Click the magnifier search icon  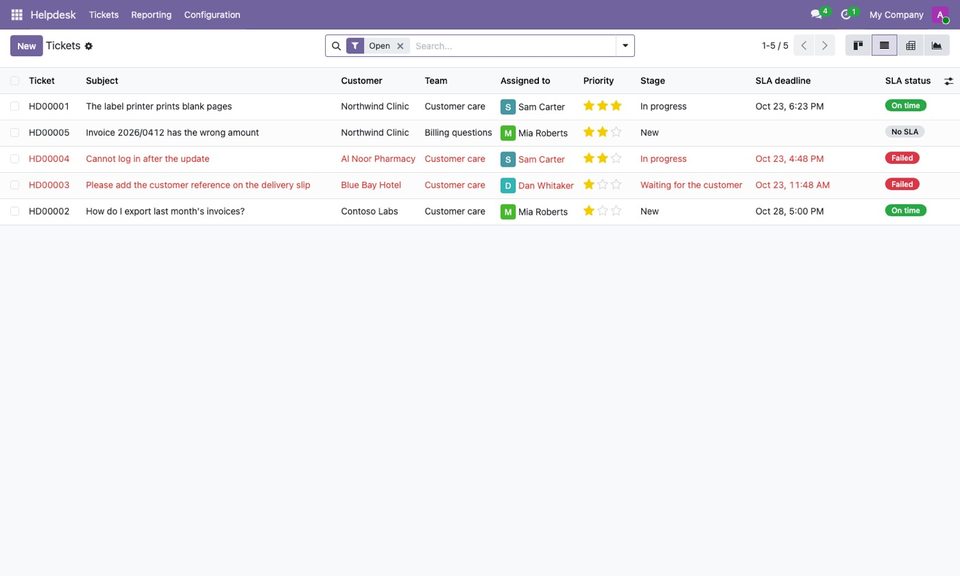coord(336,46)
